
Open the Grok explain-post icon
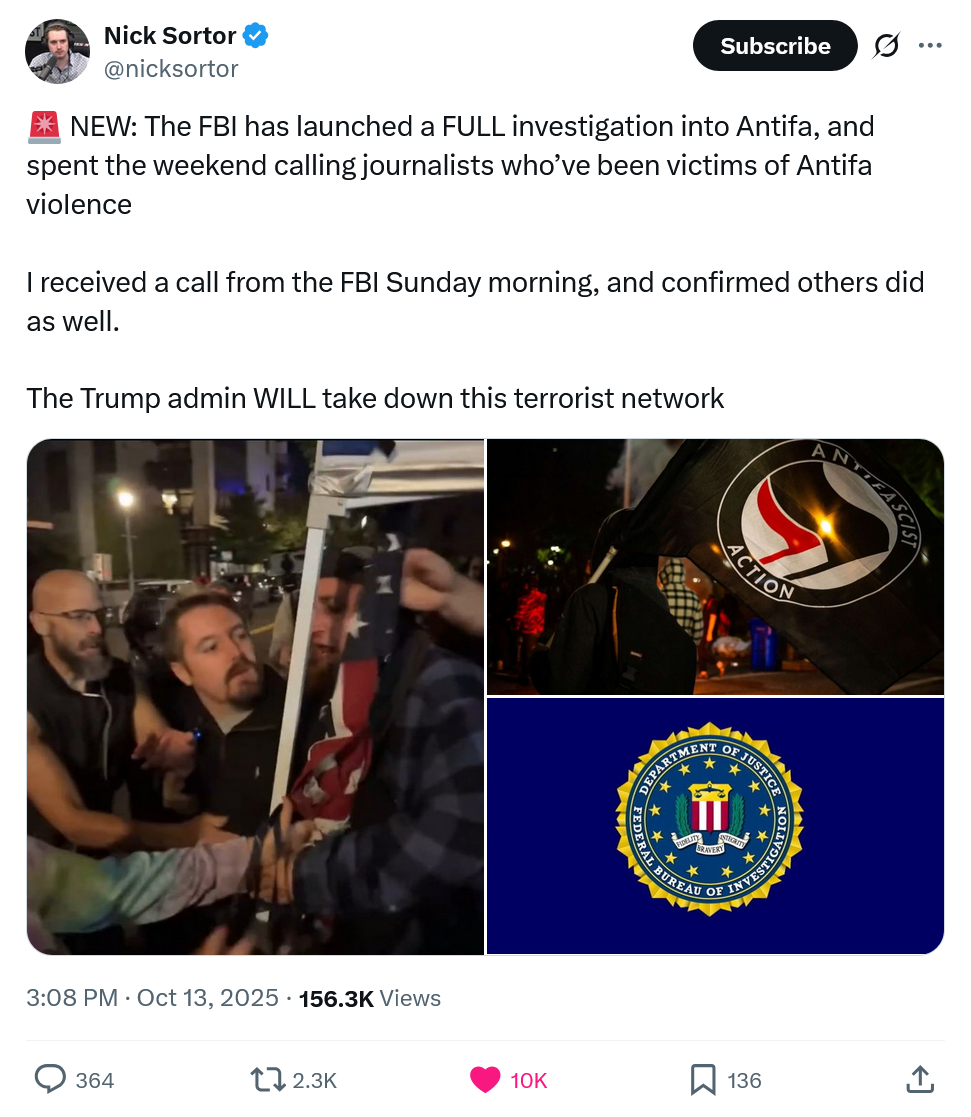(885, 46)
